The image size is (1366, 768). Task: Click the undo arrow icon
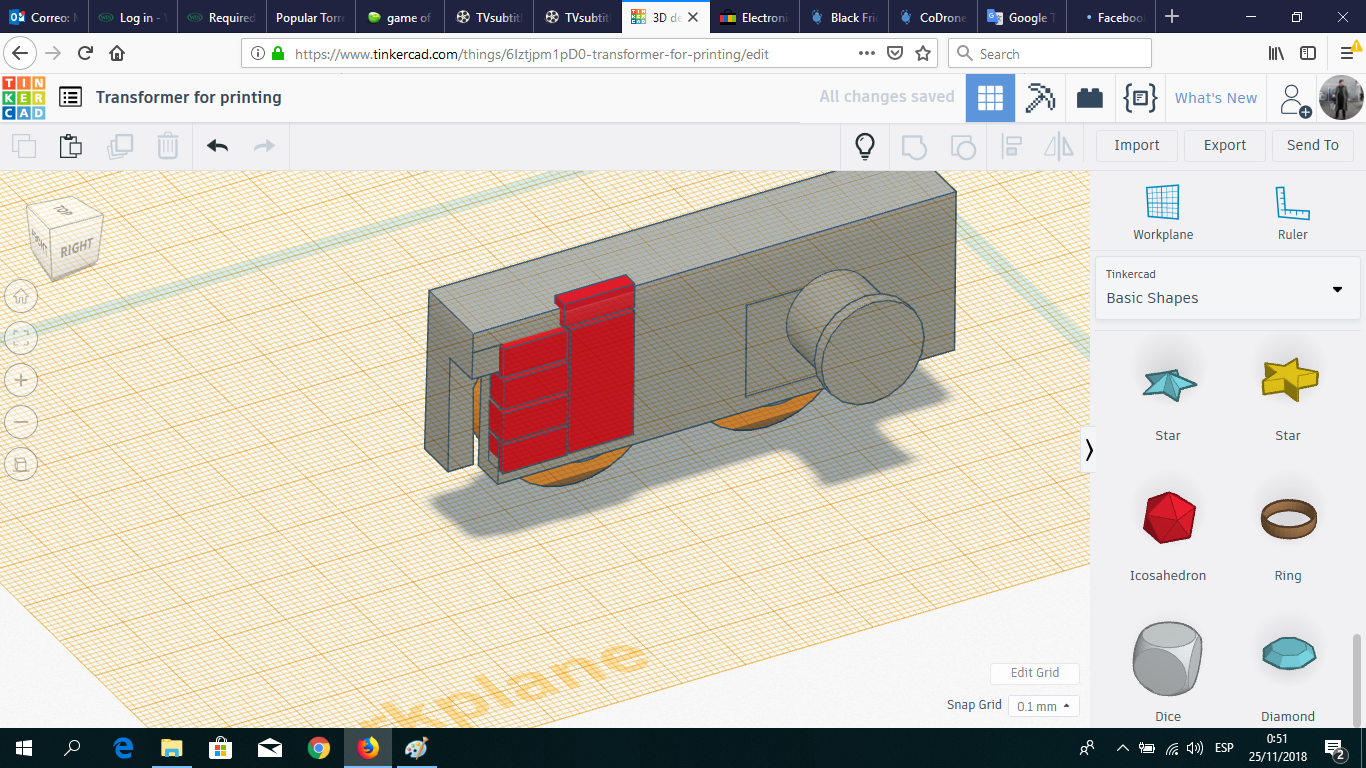218,146
